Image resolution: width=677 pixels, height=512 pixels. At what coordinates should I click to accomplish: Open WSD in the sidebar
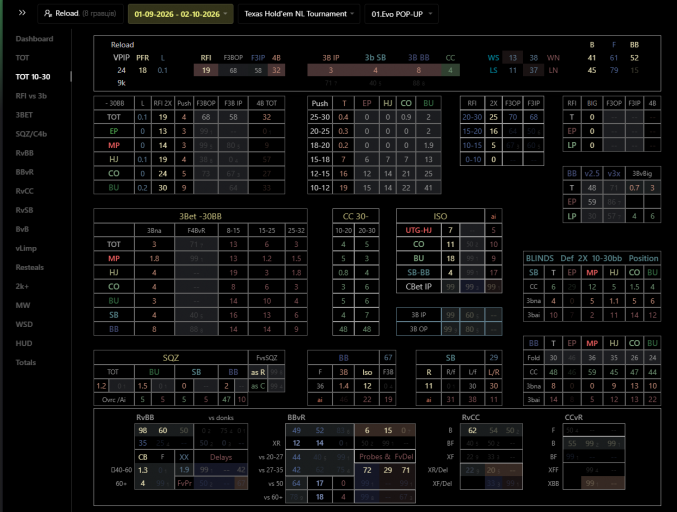coord(24,324)
